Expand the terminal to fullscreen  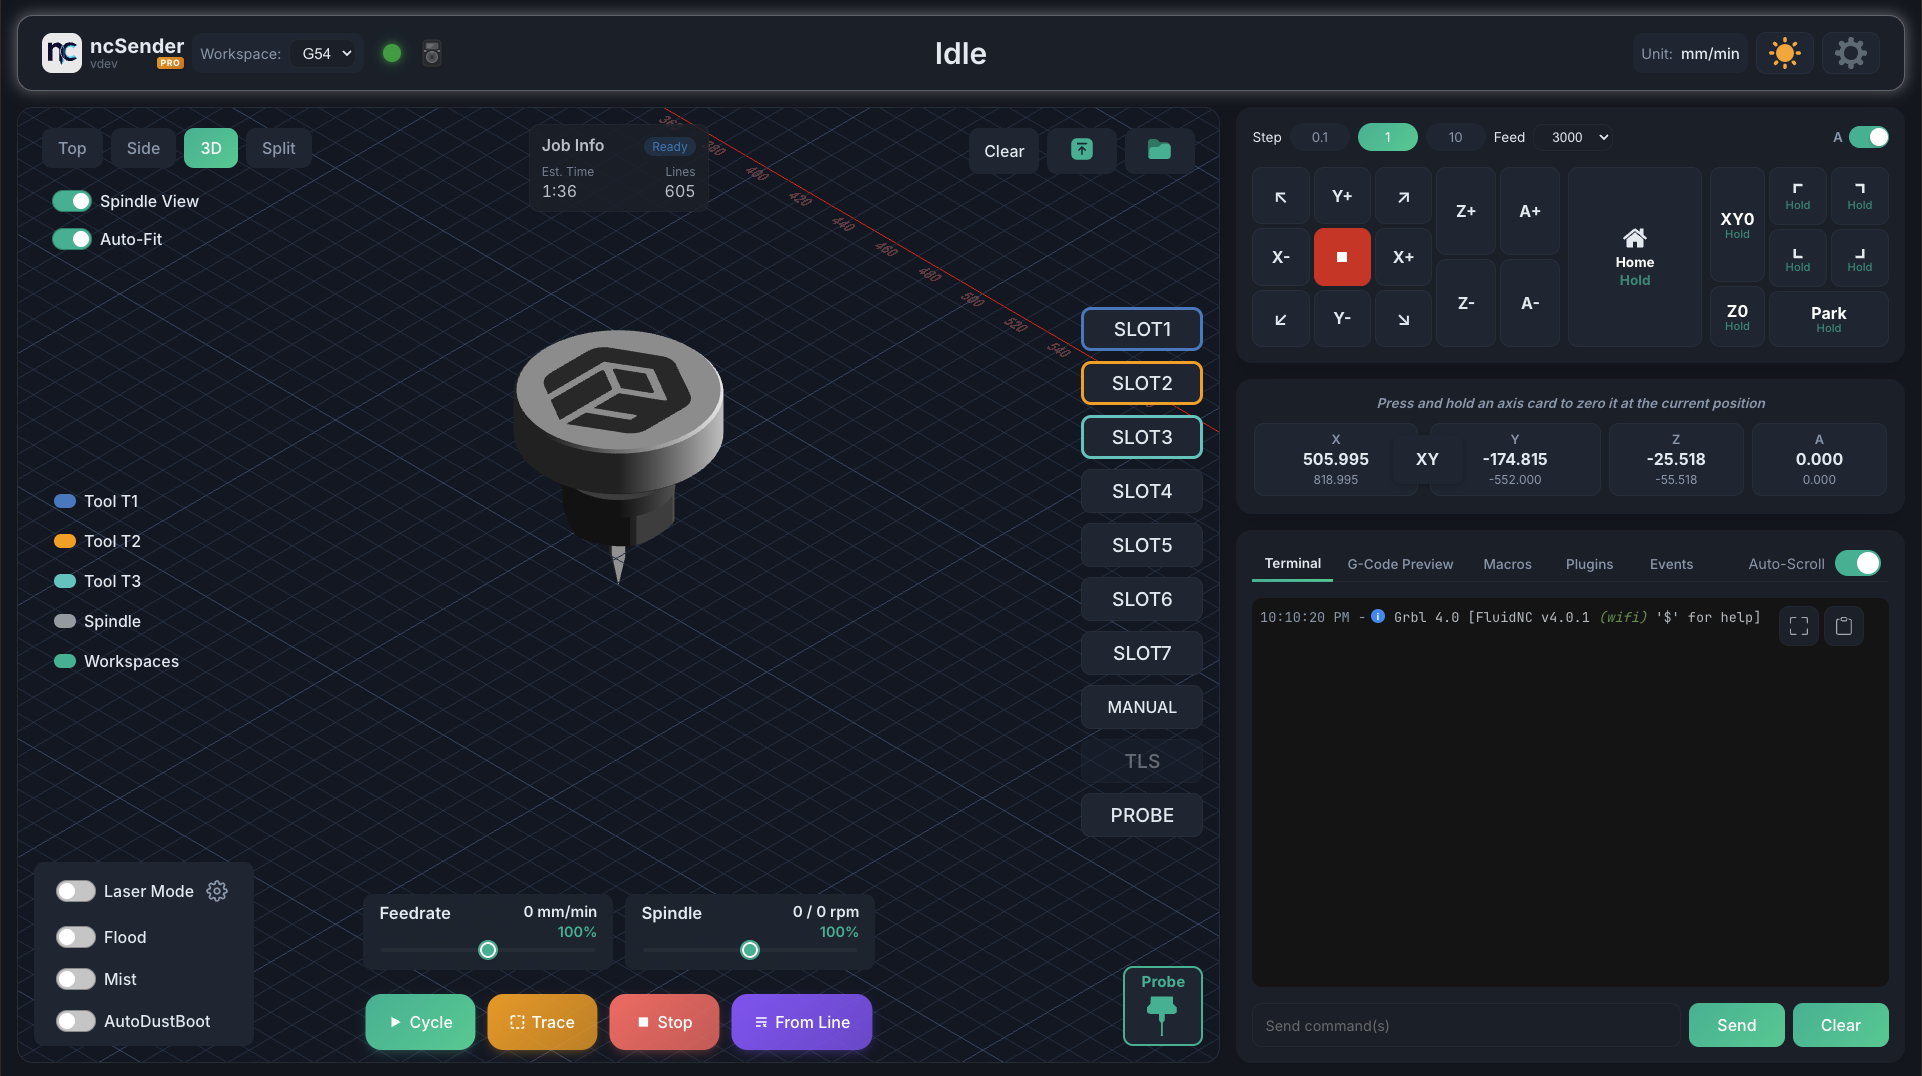point(1799,626)
